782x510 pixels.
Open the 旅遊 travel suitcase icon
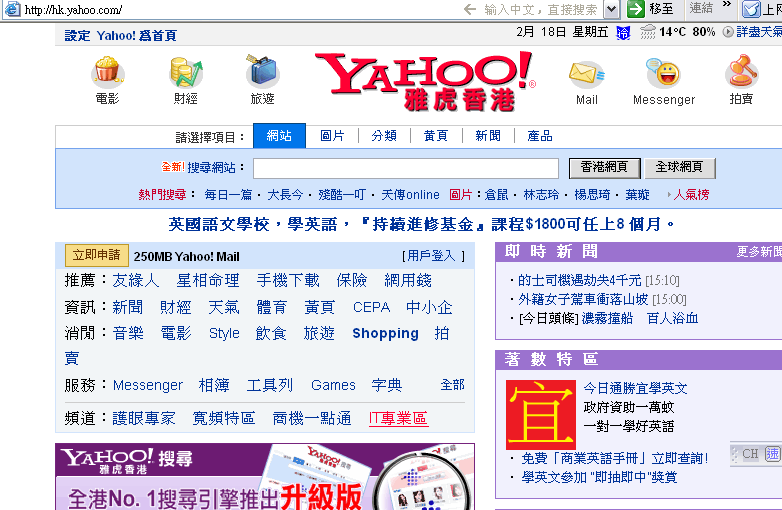262,71
